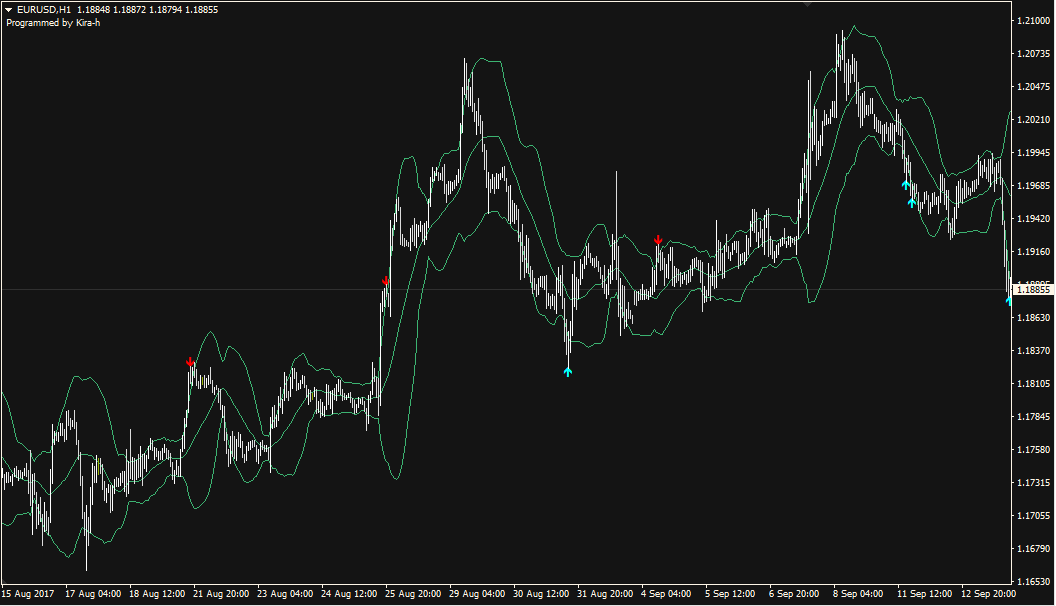The width and height of the screenshot is (1056, 606).
Task: Click the red sell arrow near 21 Aug
Action: (x=189, y=361)
